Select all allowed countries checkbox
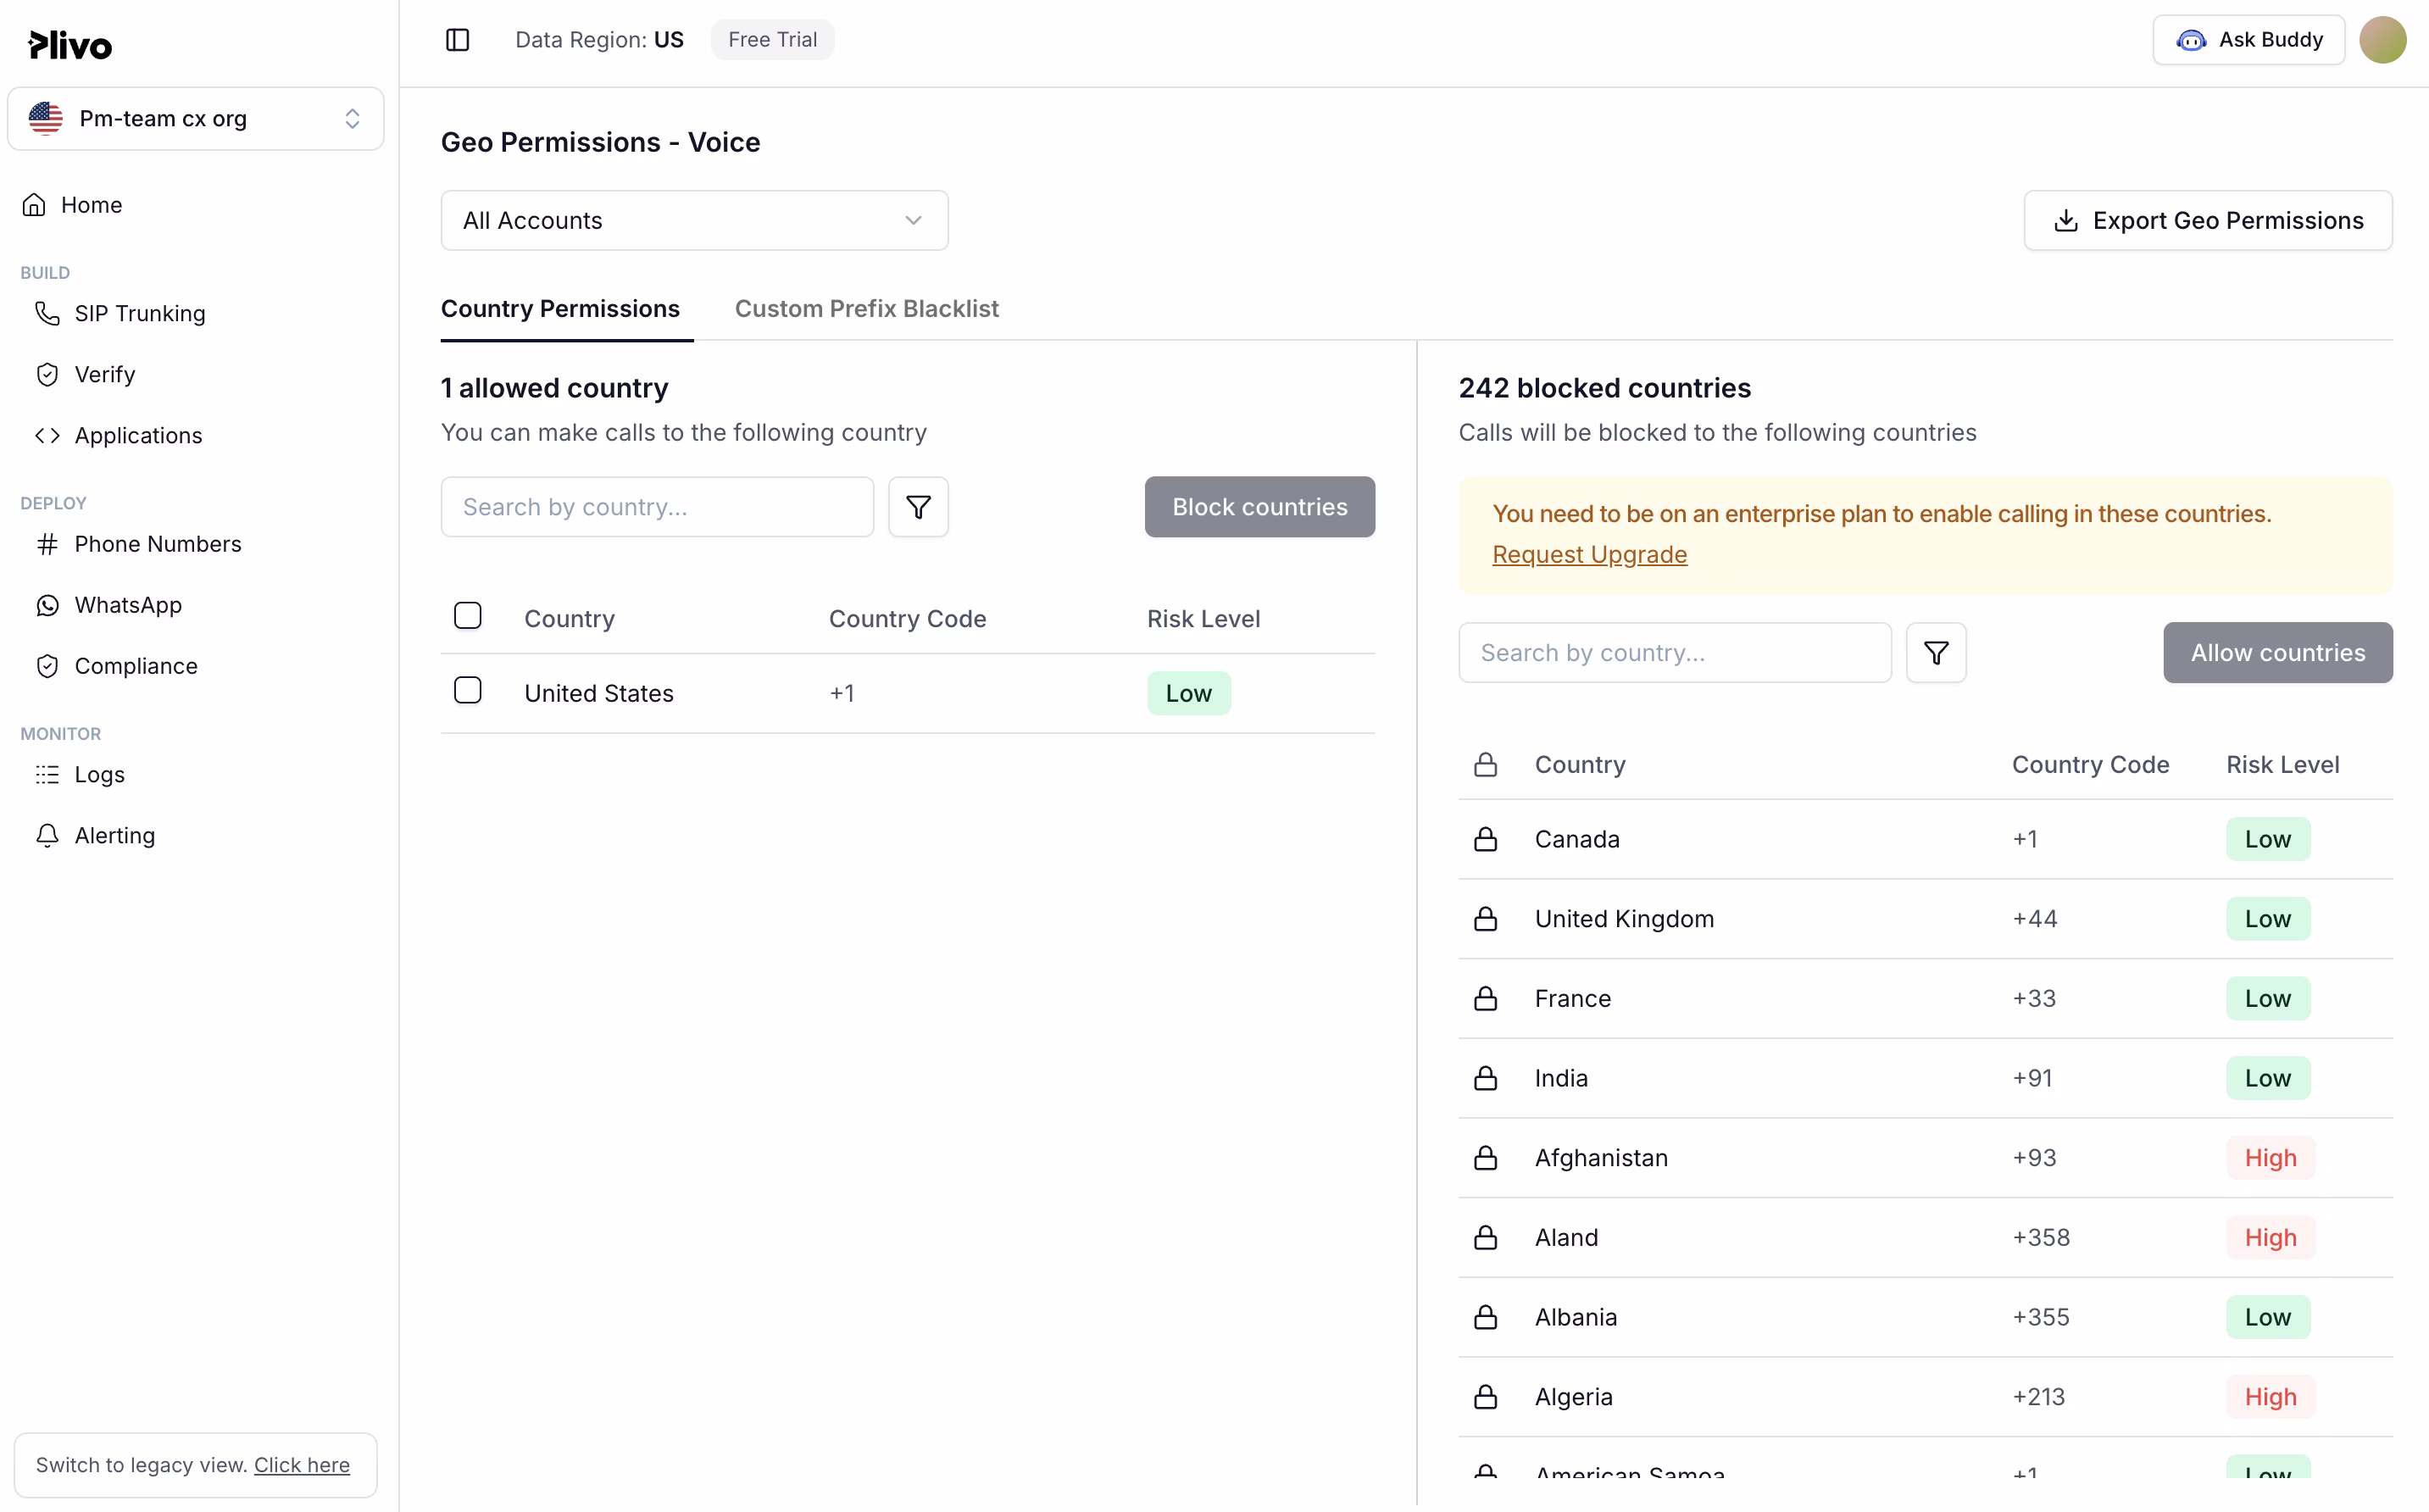The width and height of the screenshot is (2429, 1512). (467, 616)
